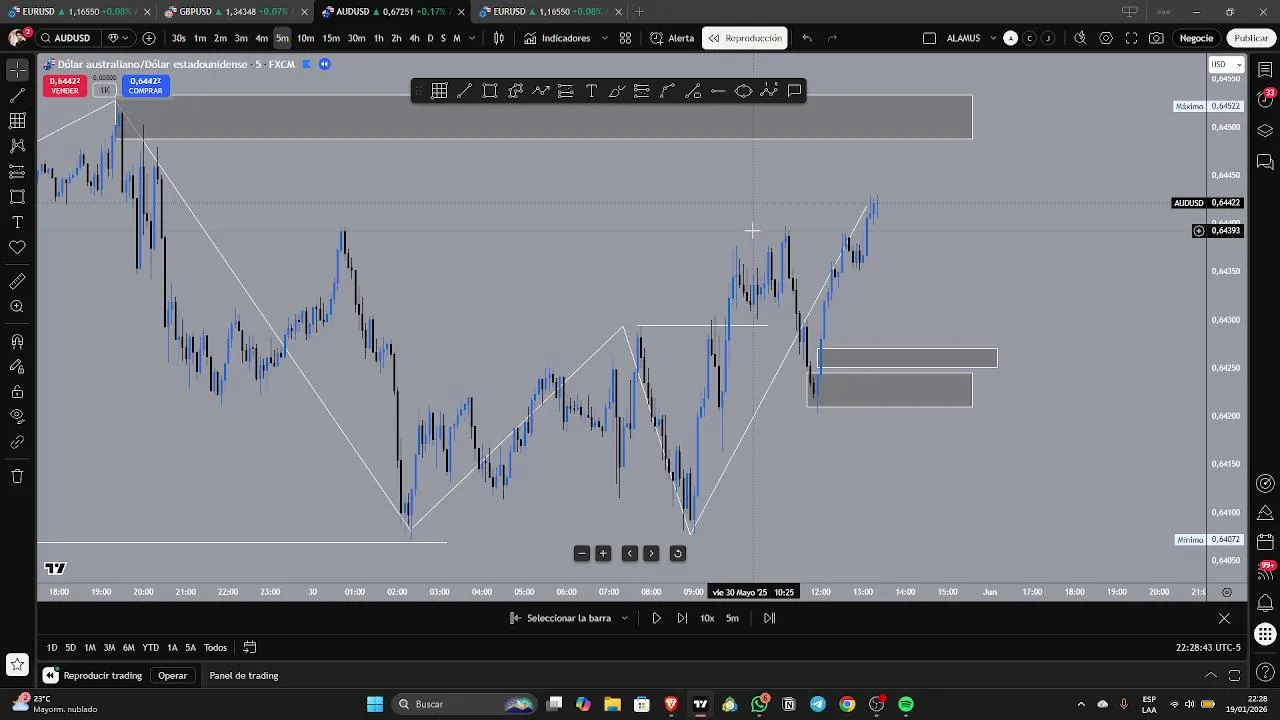This screenshot has width=1280, height=720.
Task: Open the forecasting and measurement tools in the left toolbar
Action: (17, 171)
